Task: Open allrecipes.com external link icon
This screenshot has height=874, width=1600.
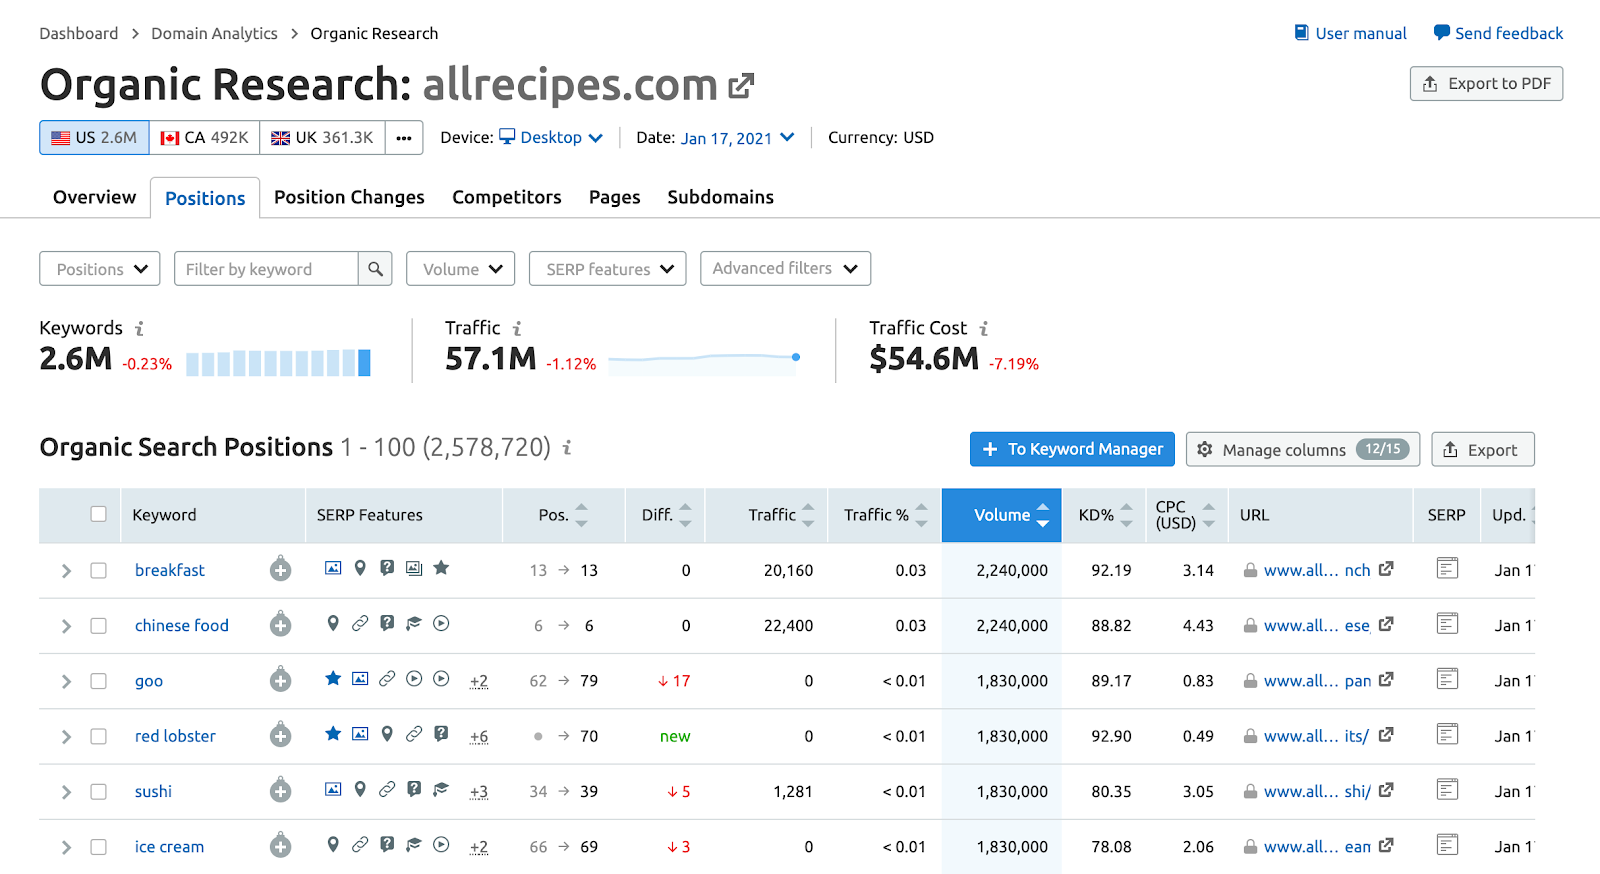Action: pyautogui.click(x=741, y=86)
